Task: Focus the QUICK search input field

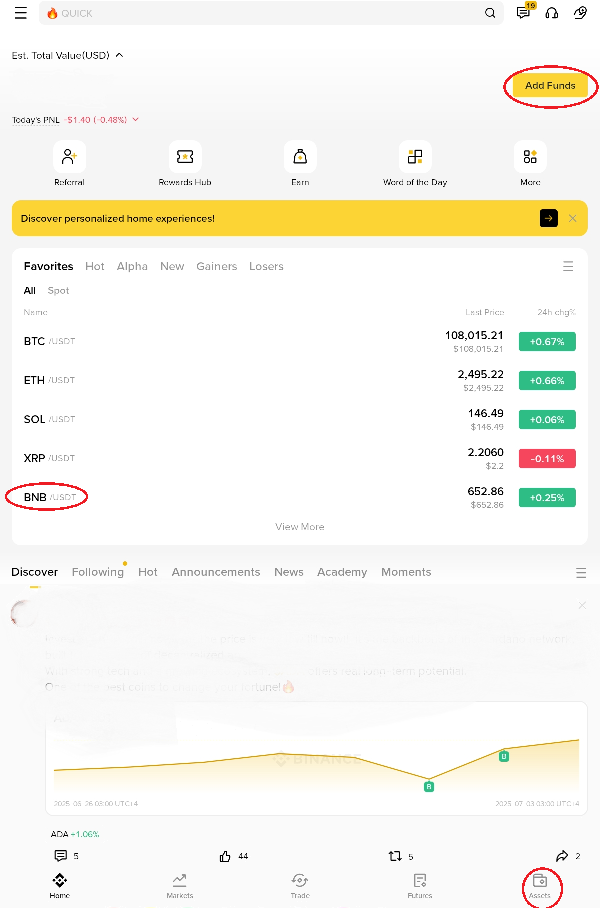Action: [271, 13]
